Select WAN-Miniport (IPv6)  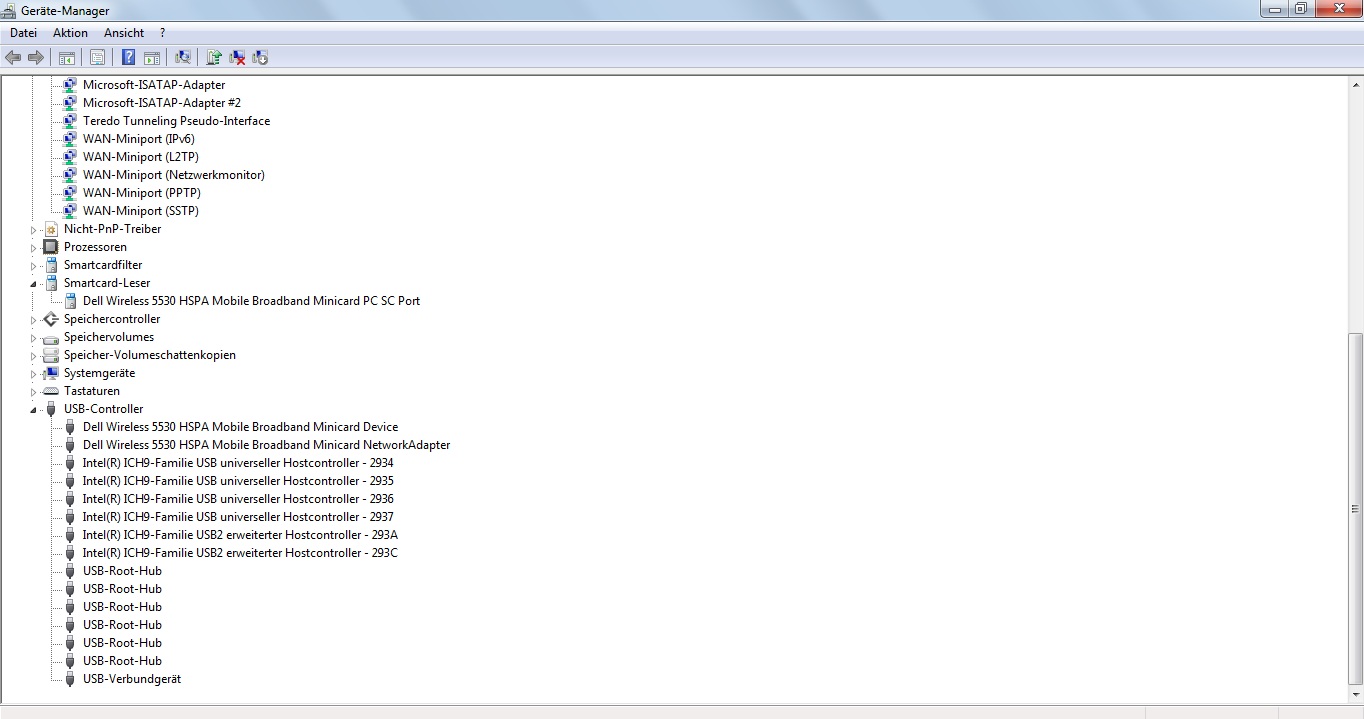pyautogui.click(x=138, y=138)
